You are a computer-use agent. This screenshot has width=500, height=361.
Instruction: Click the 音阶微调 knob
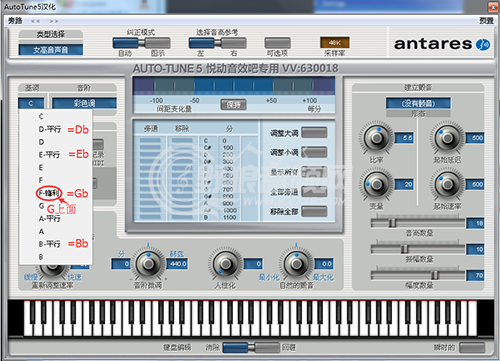click(x=148, y=263)
